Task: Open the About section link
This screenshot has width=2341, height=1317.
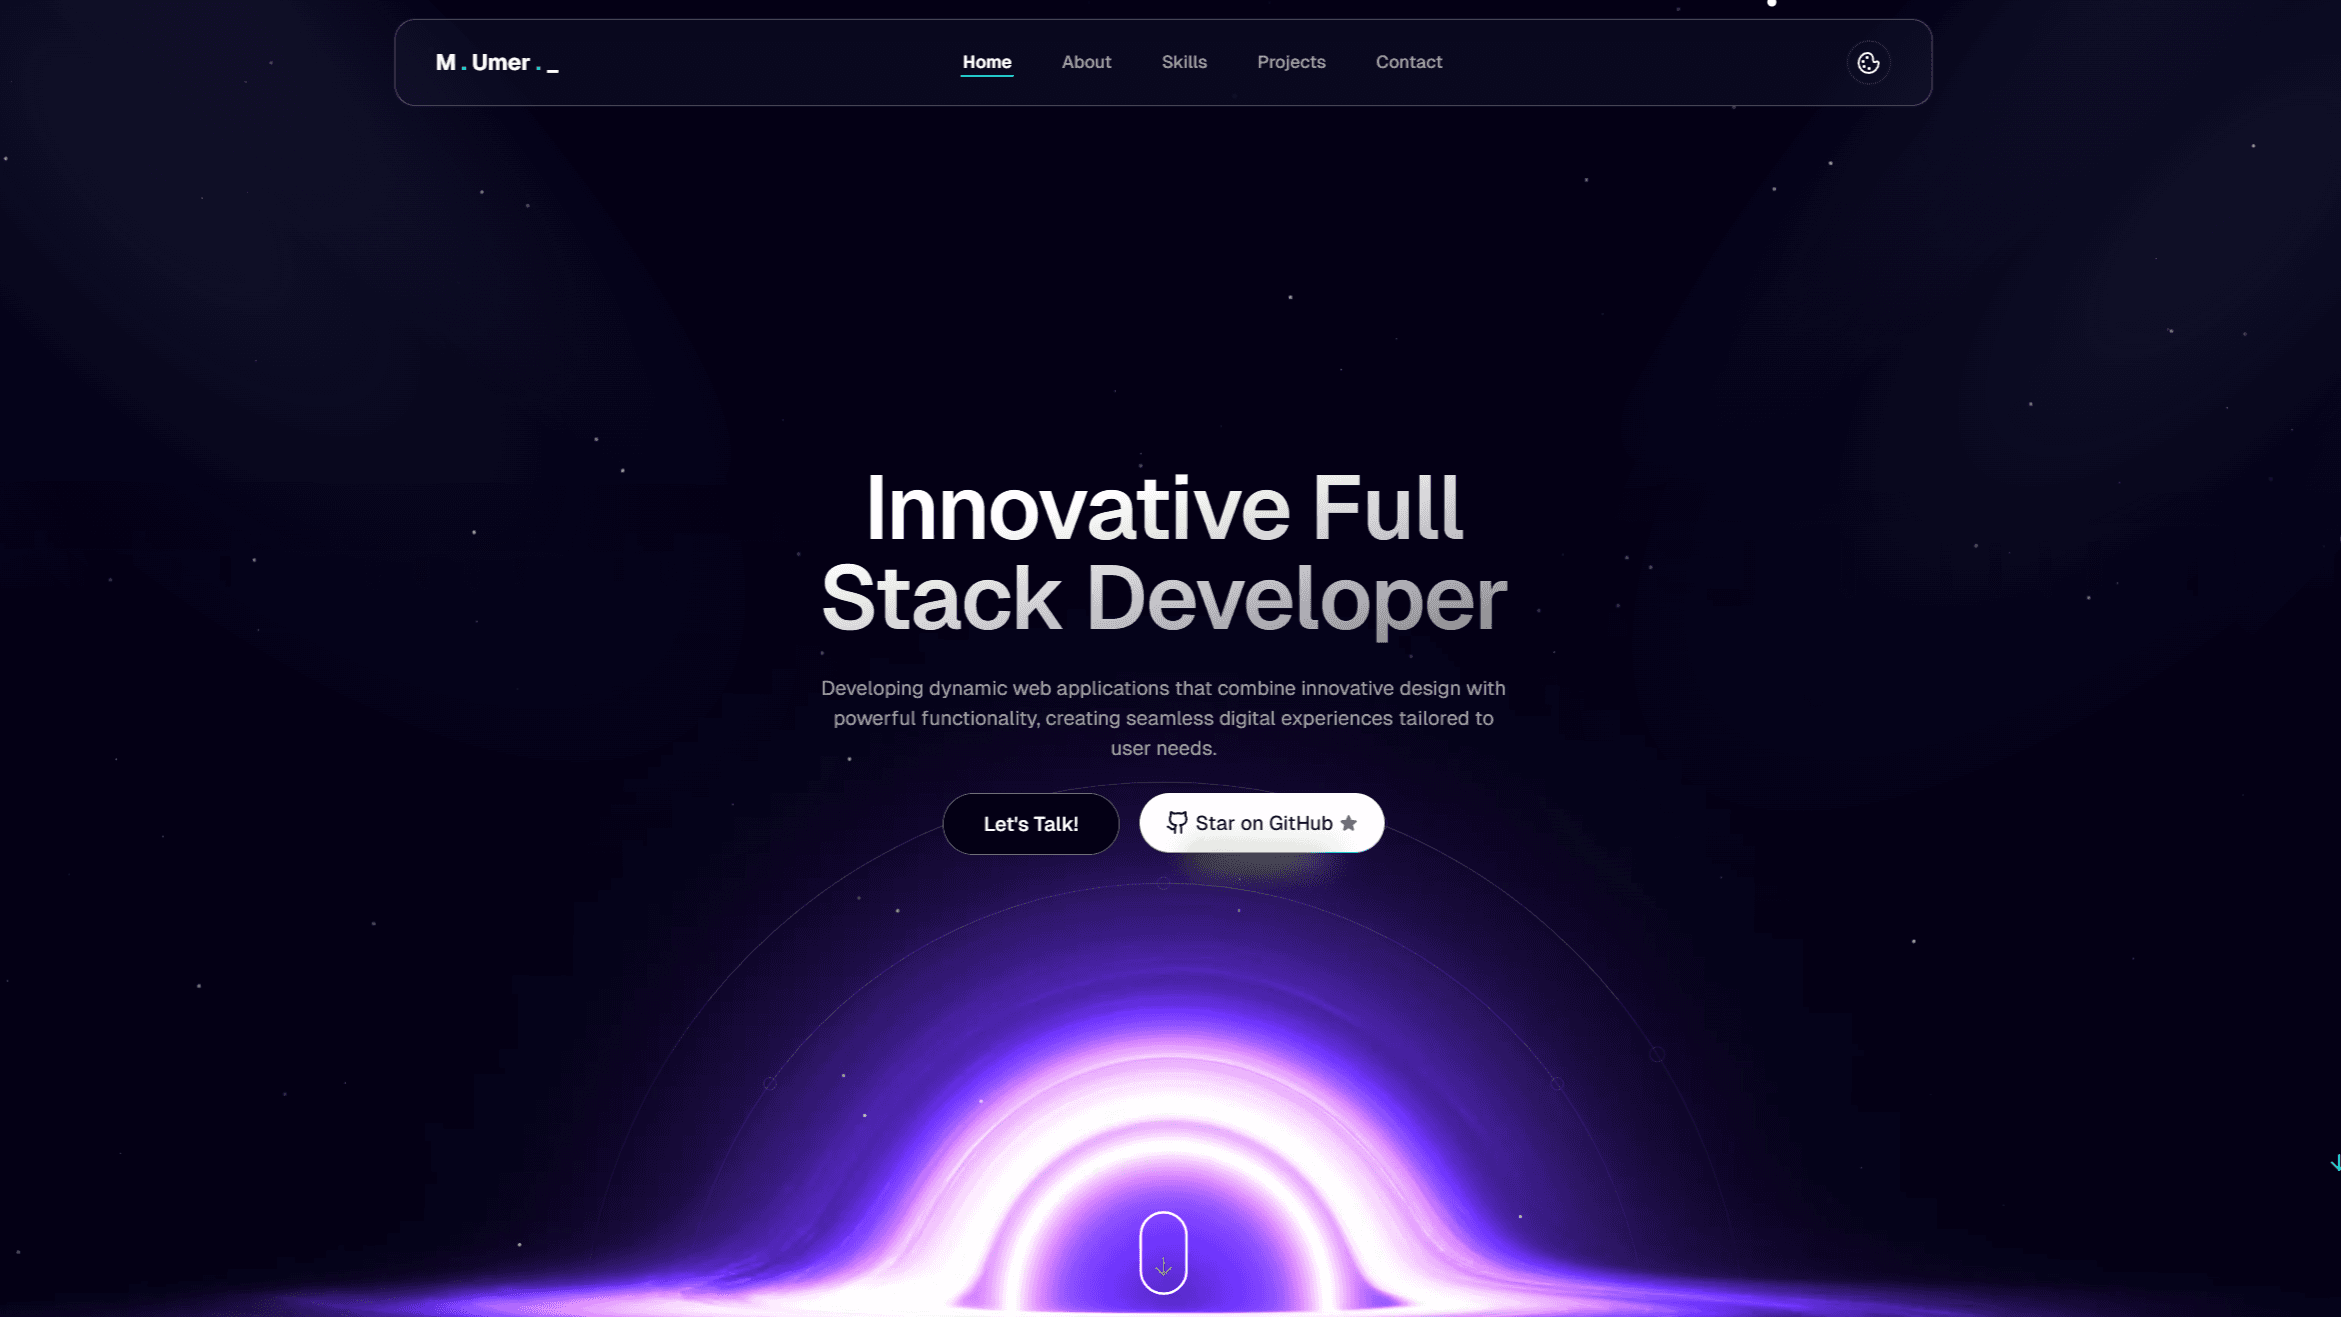Action: (x=1086, y=62)
